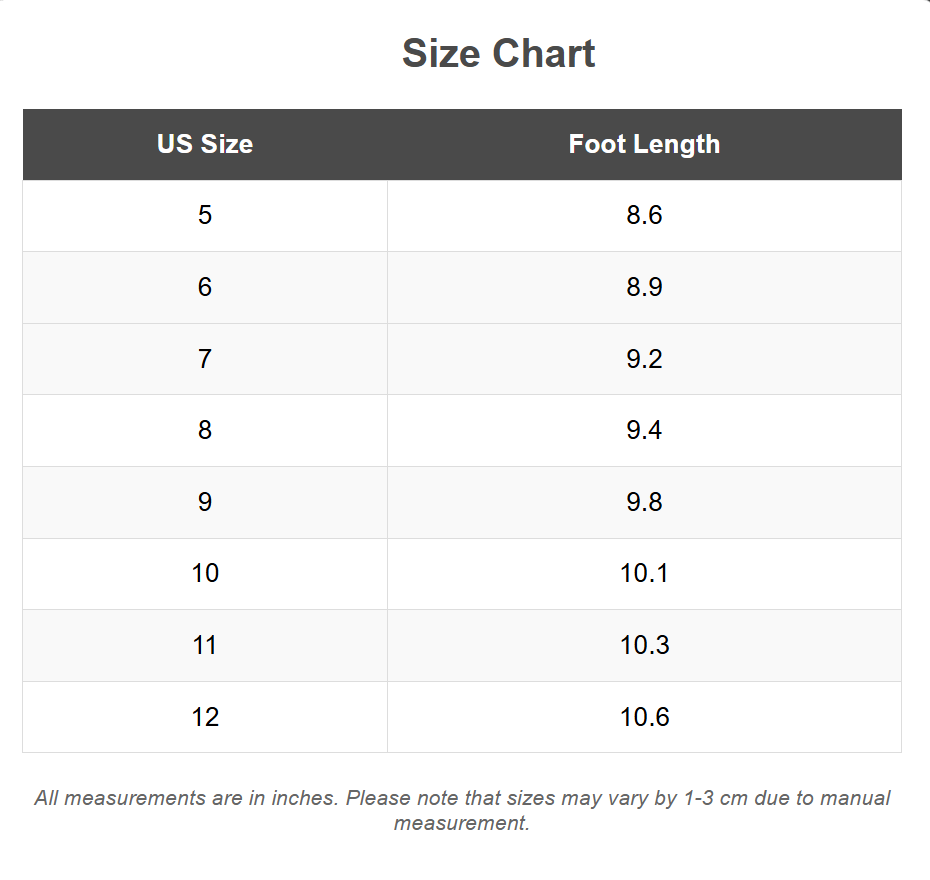This screenshot has height=880, width=930.
Task: Select US size 12 cell
Action: pos(205,717)
